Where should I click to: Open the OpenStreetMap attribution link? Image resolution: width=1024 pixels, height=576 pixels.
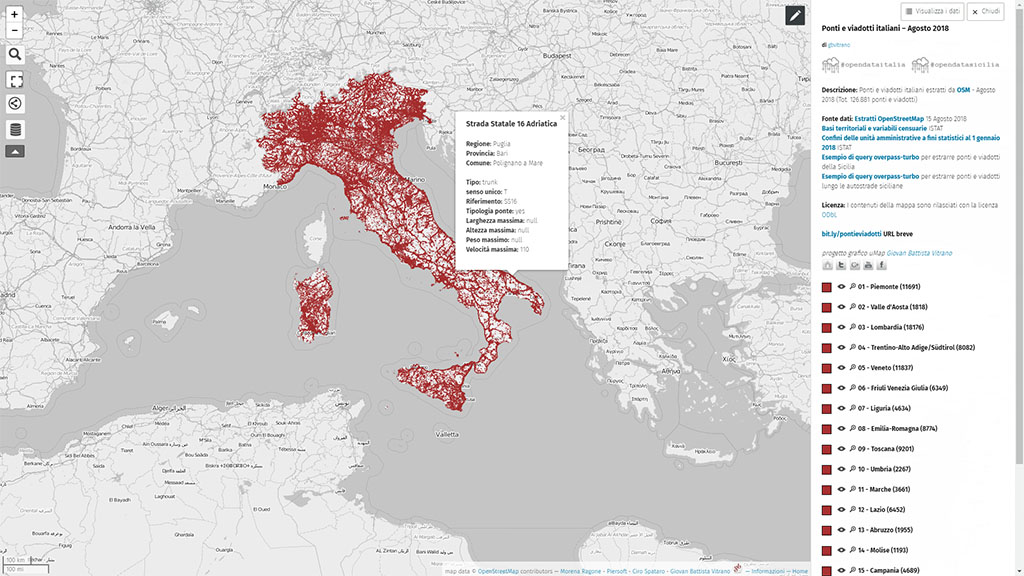[498, 571]
